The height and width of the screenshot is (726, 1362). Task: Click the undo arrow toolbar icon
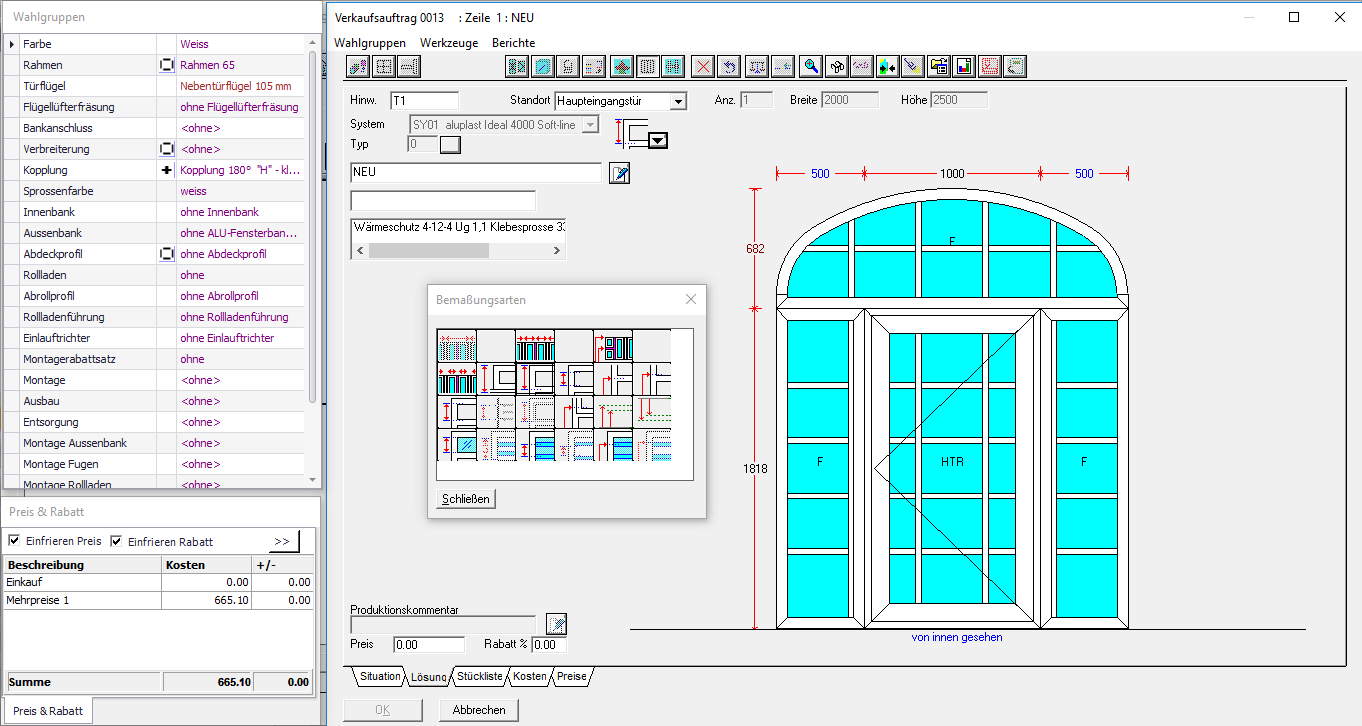click(x=730, y=67)
